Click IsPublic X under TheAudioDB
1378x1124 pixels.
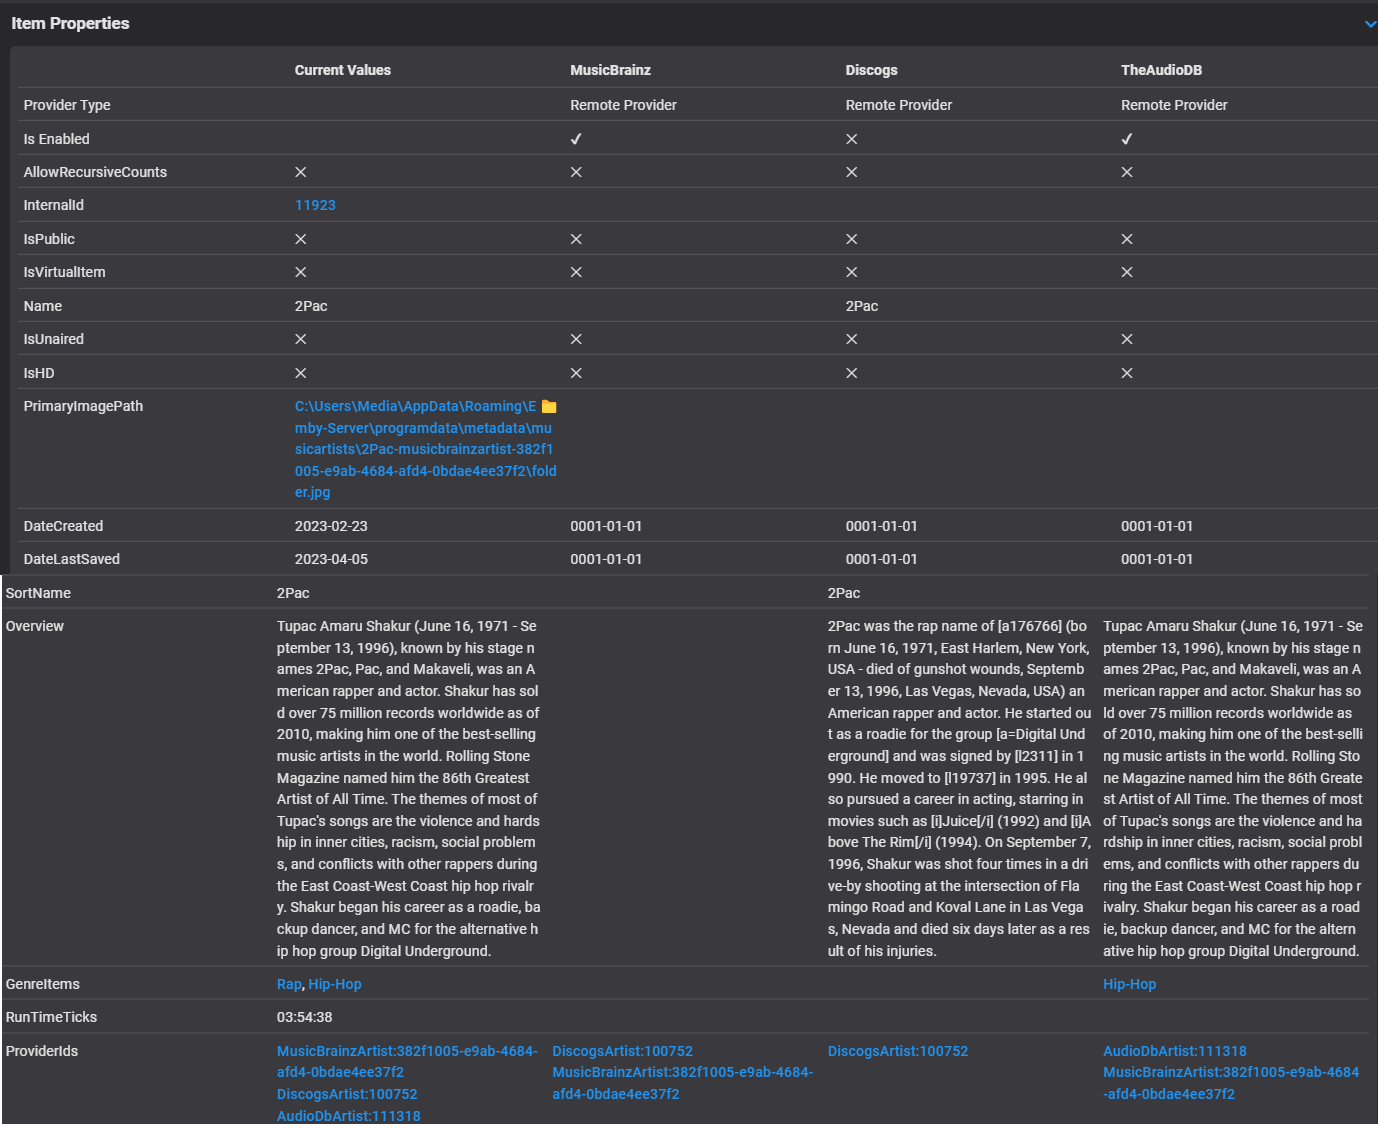[x=1127, y=239]
